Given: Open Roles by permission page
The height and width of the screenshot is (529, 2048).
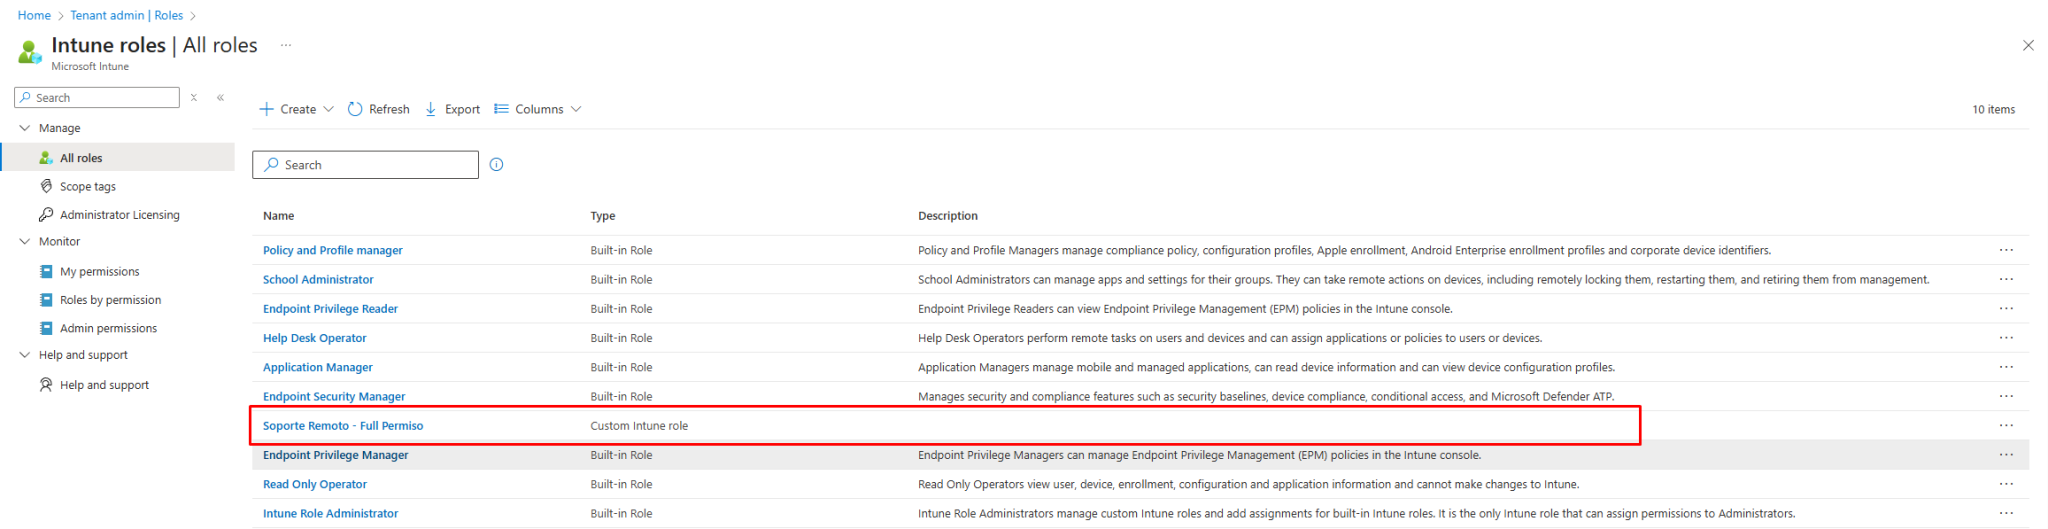Looking at the screenshot, I should [110, 300].
